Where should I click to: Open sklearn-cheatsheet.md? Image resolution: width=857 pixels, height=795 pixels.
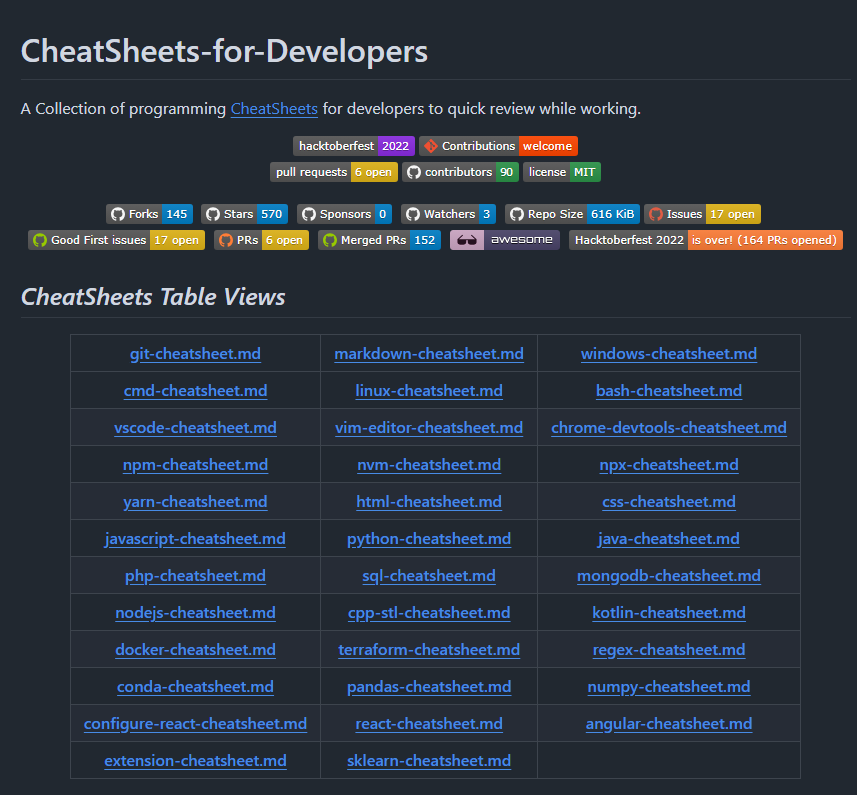coord(429,761)
